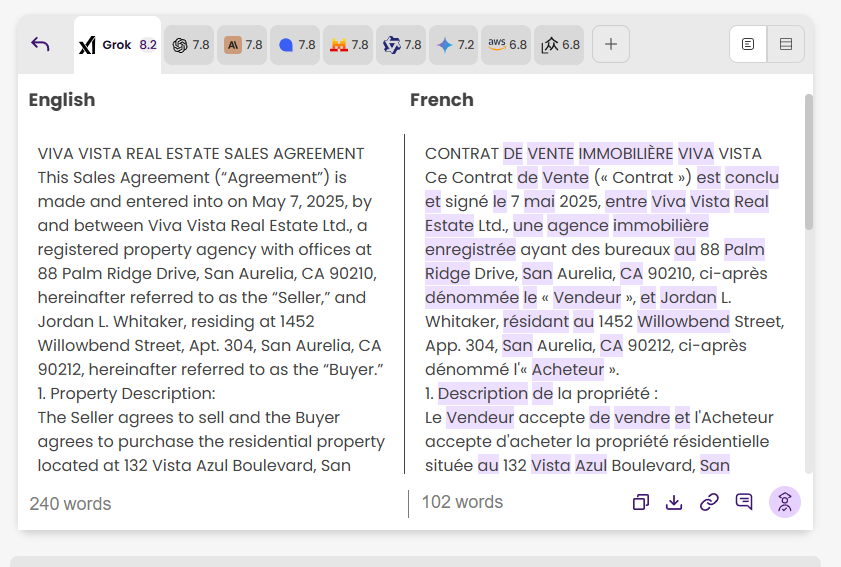Viewport: 841px width, 567px height.
Task: Switch to the stacked rows layout view
Action: [786, 44]
